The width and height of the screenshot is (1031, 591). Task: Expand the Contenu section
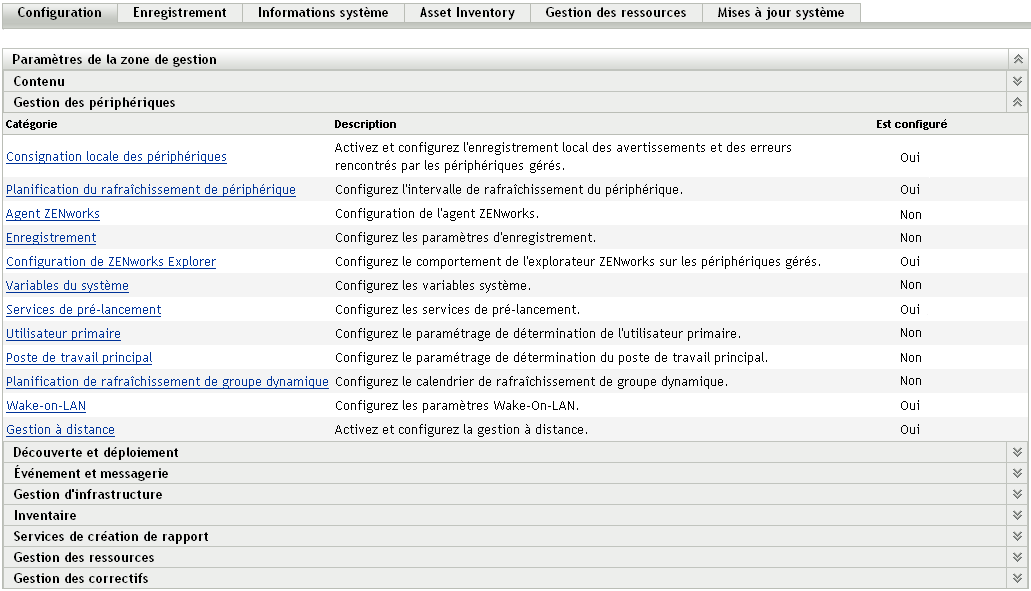point(1017,79)
